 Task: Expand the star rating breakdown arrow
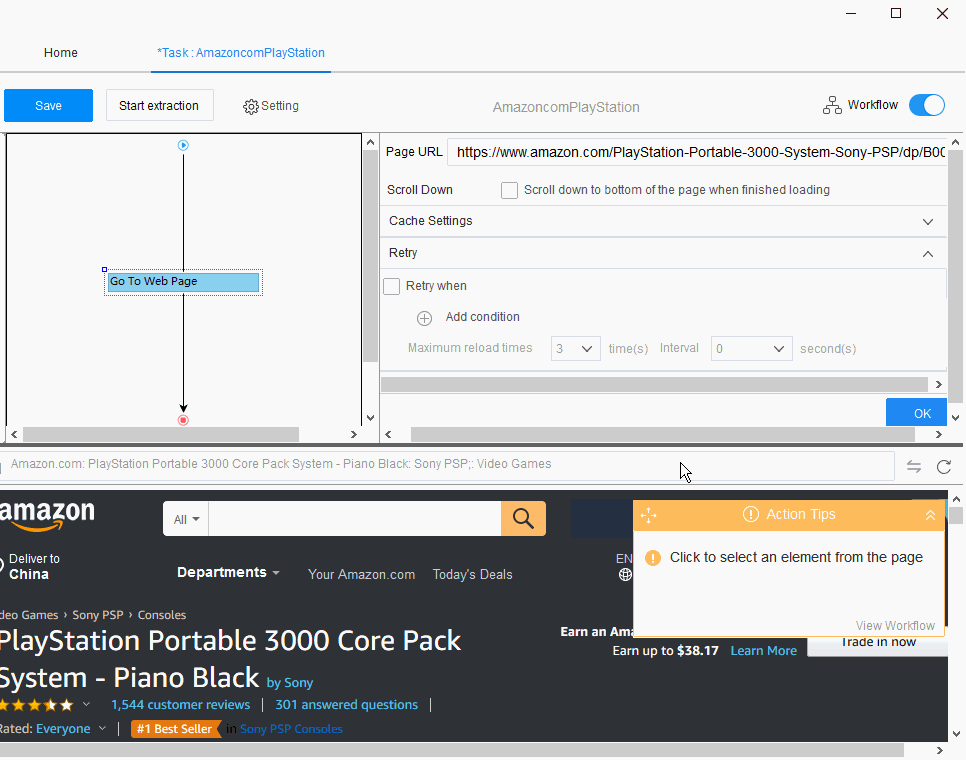tap(86, 704)
